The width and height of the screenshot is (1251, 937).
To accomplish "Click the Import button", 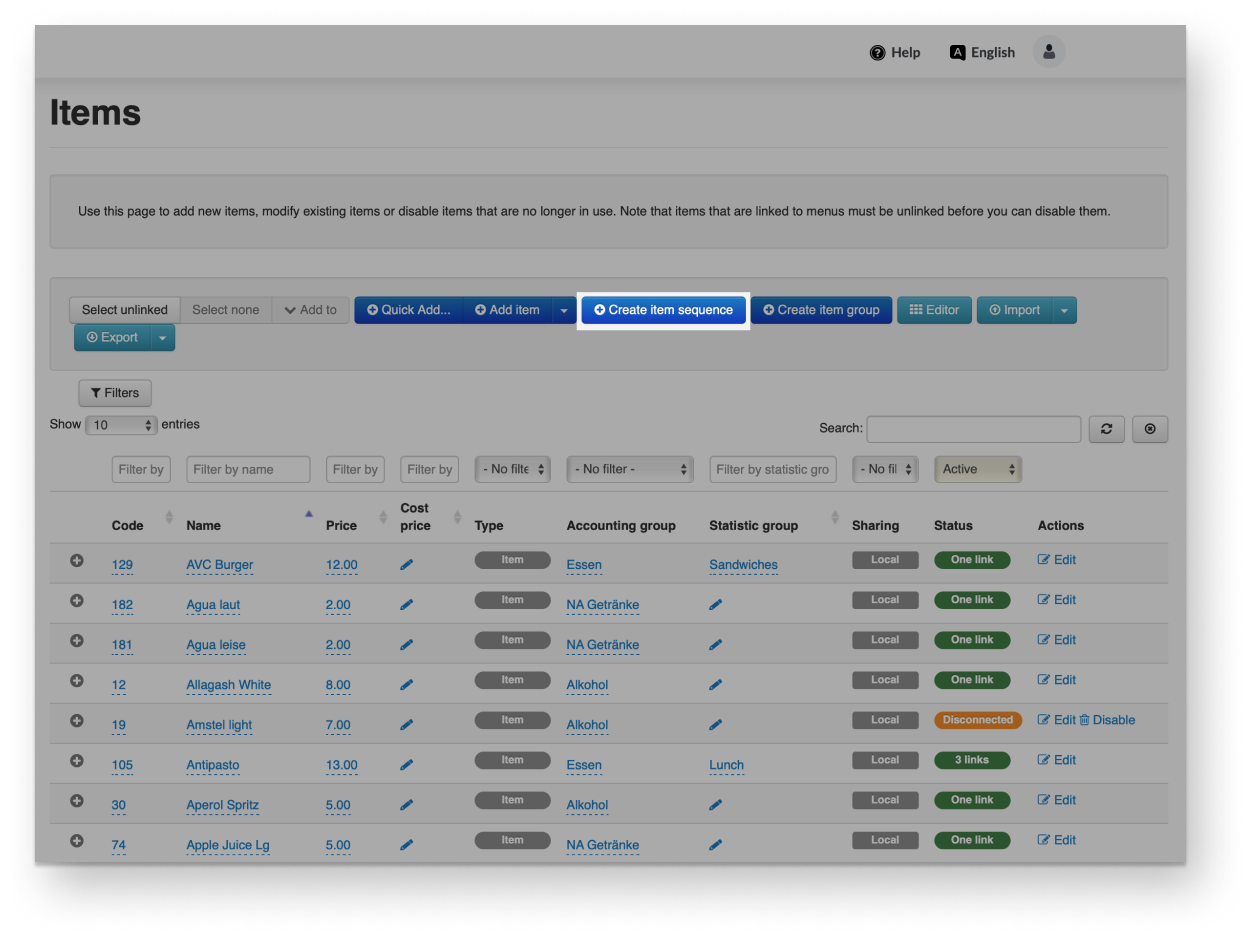I will coord(1015,310).
